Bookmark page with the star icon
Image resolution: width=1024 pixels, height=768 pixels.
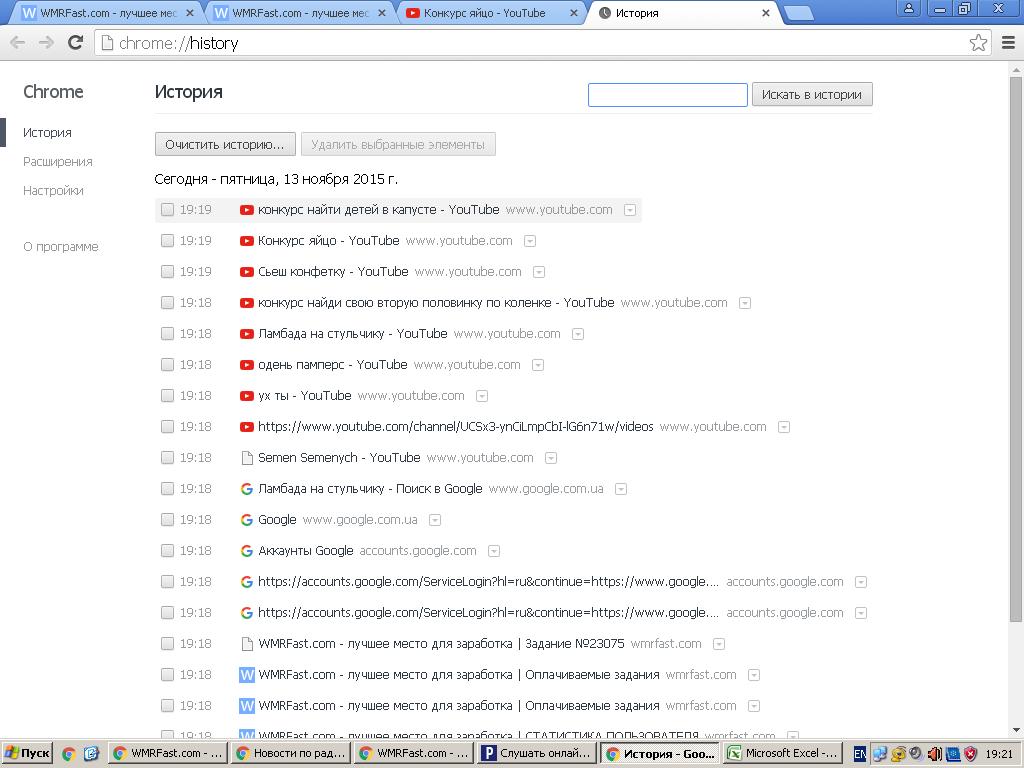click(978, 43)
